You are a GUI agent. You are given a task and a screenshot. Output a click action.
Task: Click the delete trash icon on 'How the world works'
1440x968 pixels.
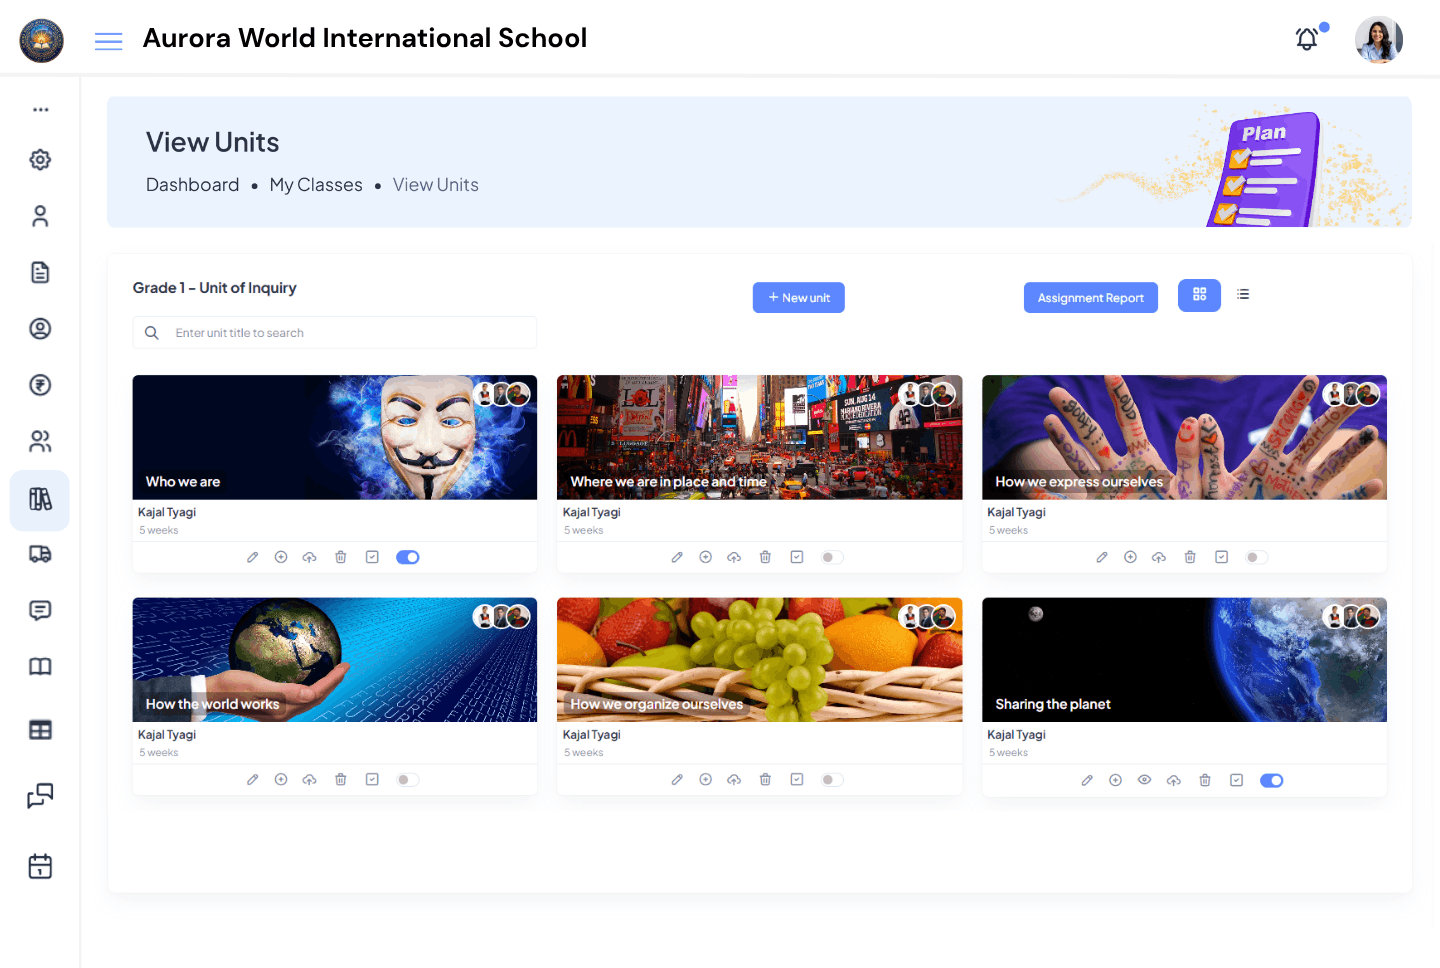pos(340,779)
